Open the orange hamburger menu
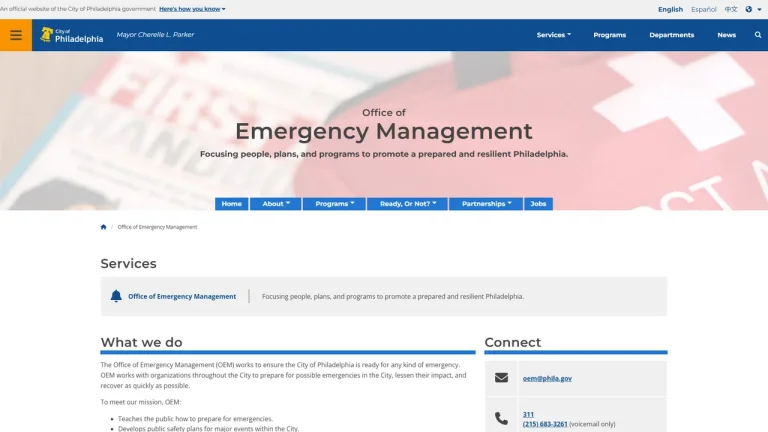Image resolution: width=768 pixels, height=432 pixels. pyautogui.click(x=16, y=35)
